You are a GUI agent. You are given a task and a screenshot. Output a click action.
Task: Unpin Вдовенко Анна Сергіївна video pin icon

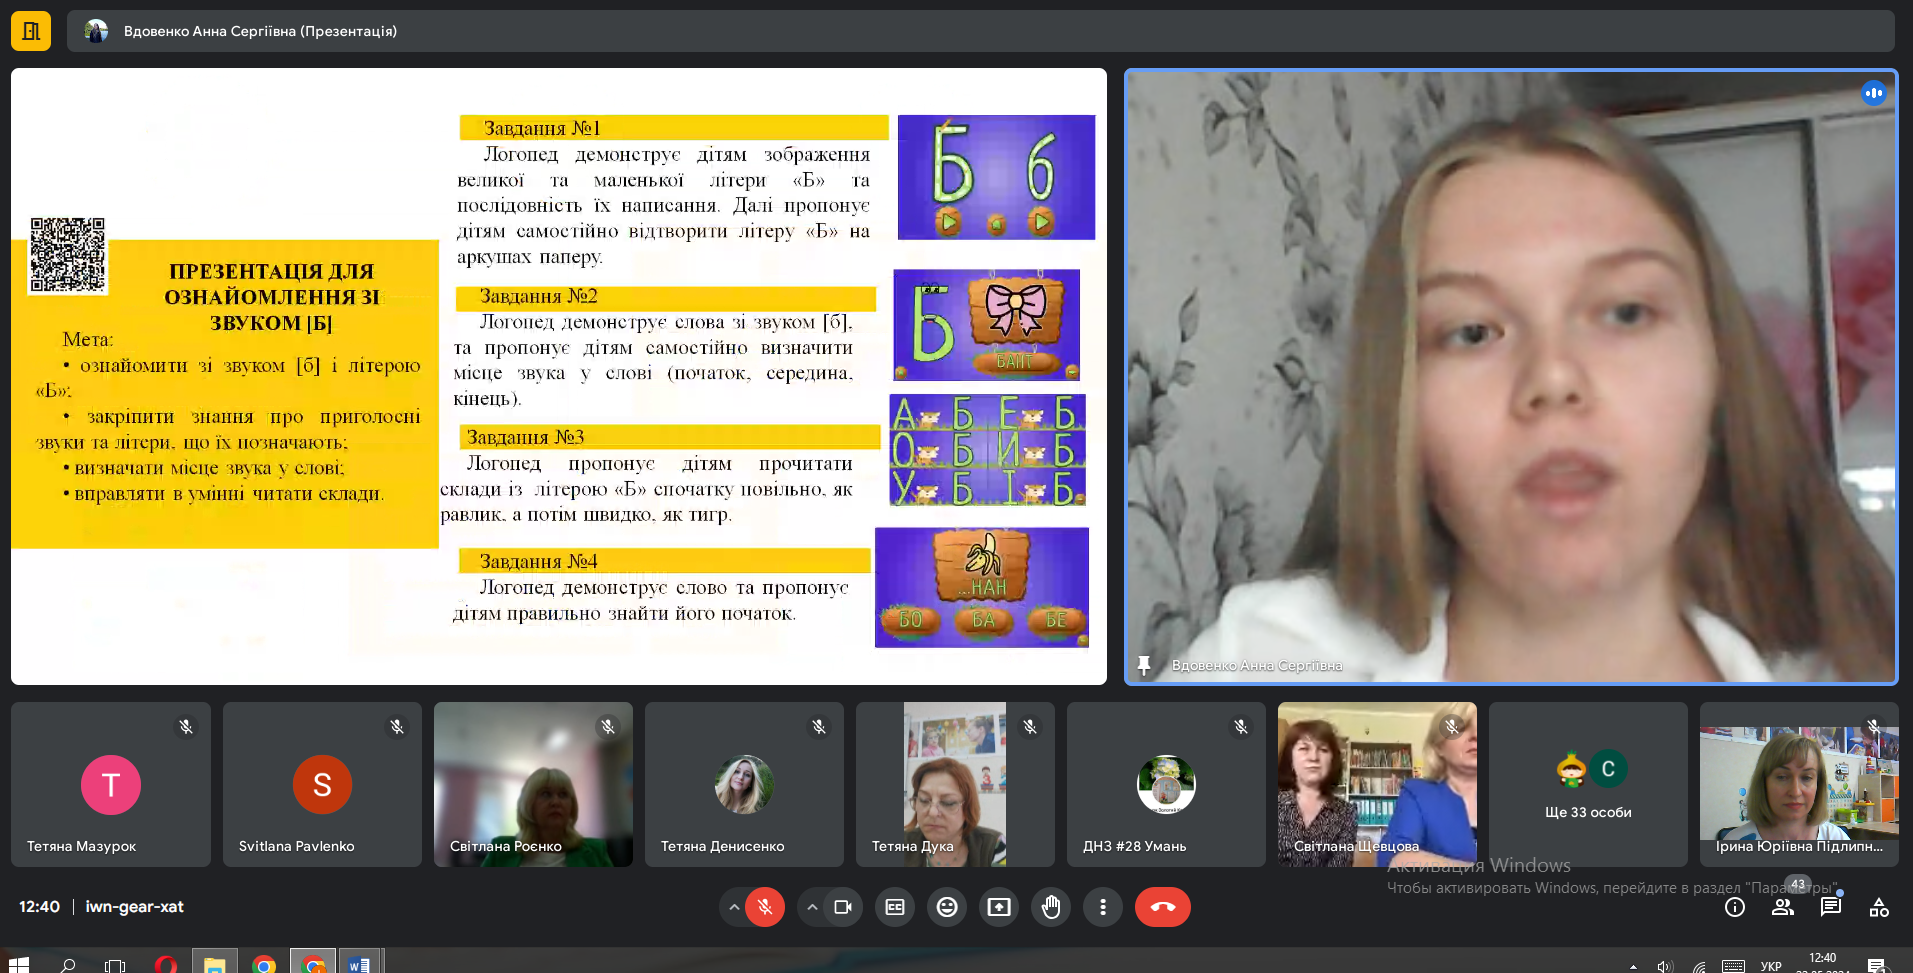(1144, 665)
